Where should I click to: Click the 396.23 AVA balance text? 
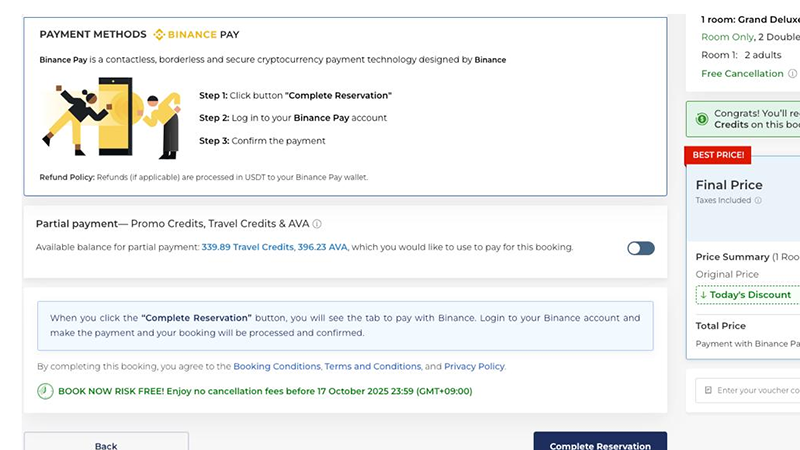point(322,247)
